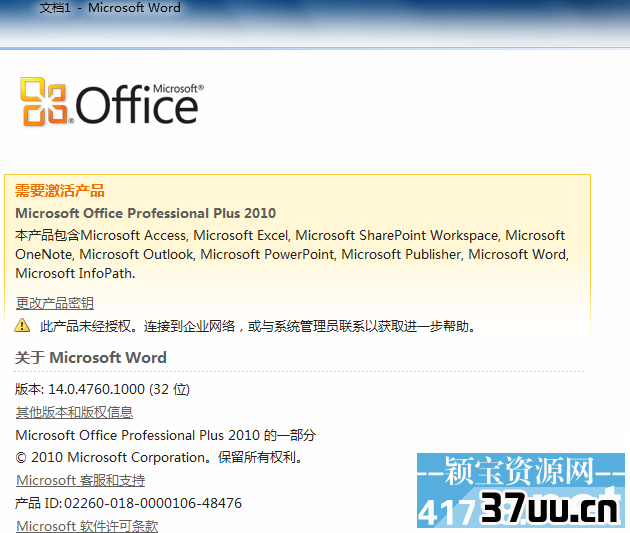Viewport: 630px width, 533px height.
Task: Click the 更改产品密钥 link
Action: [x=55, y=303]
